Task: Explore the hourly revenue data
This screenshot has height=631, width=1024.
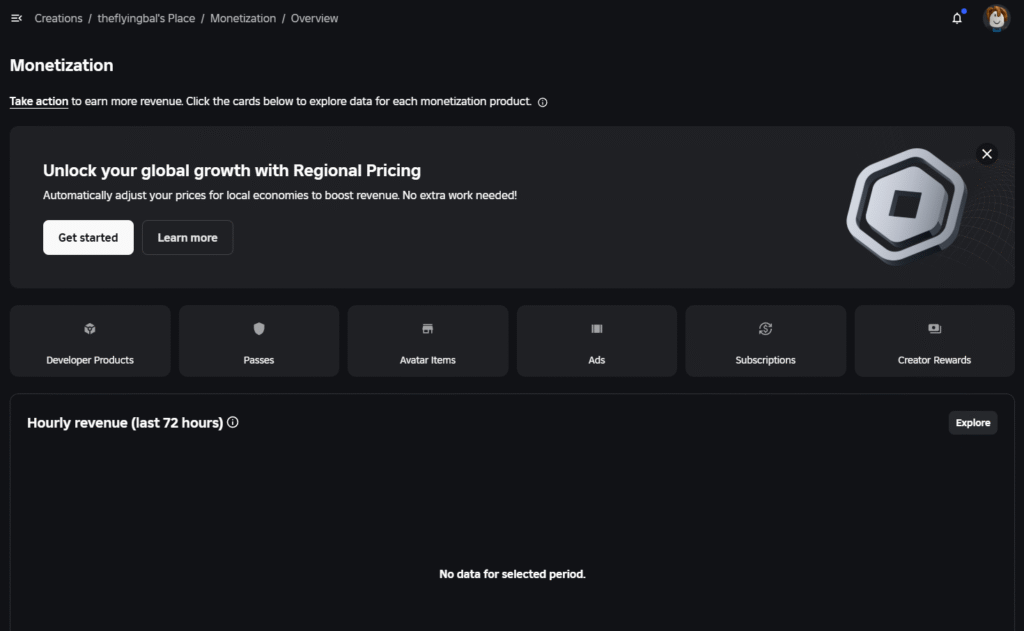Action: tap(972, 422)
